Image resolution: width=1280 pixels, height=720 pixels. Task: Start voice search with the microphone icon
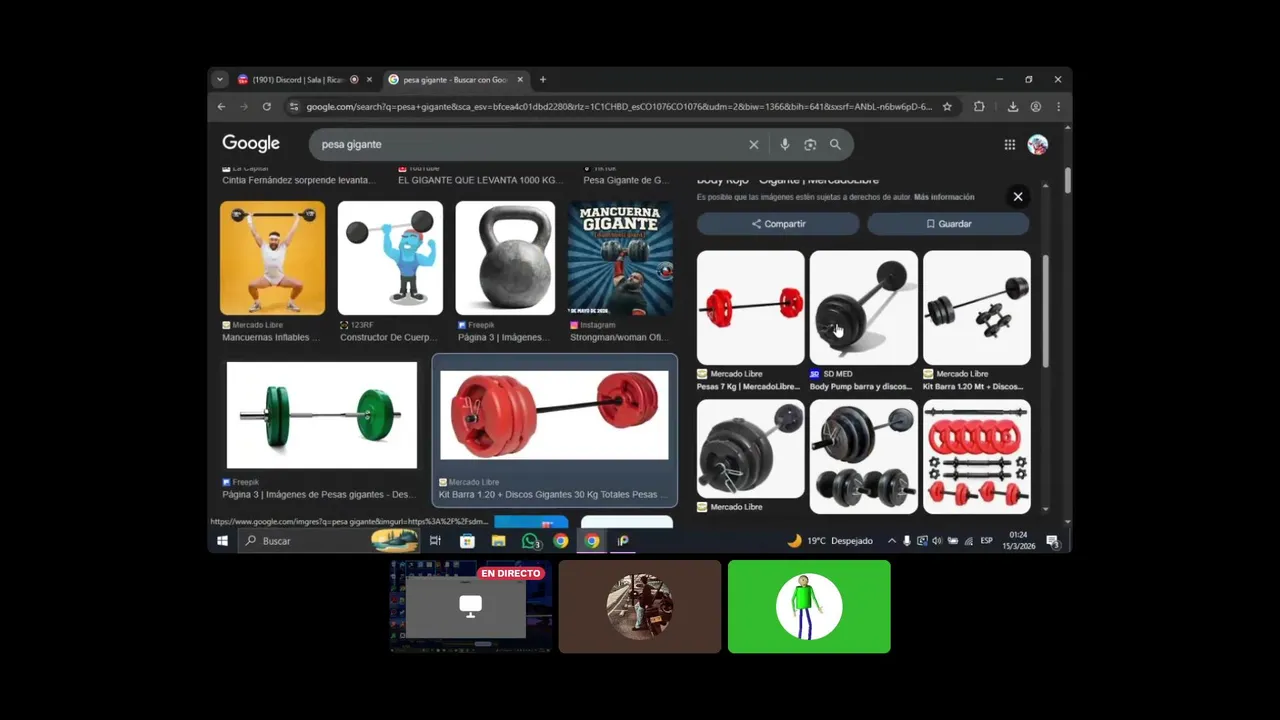(x=784, y=144)
